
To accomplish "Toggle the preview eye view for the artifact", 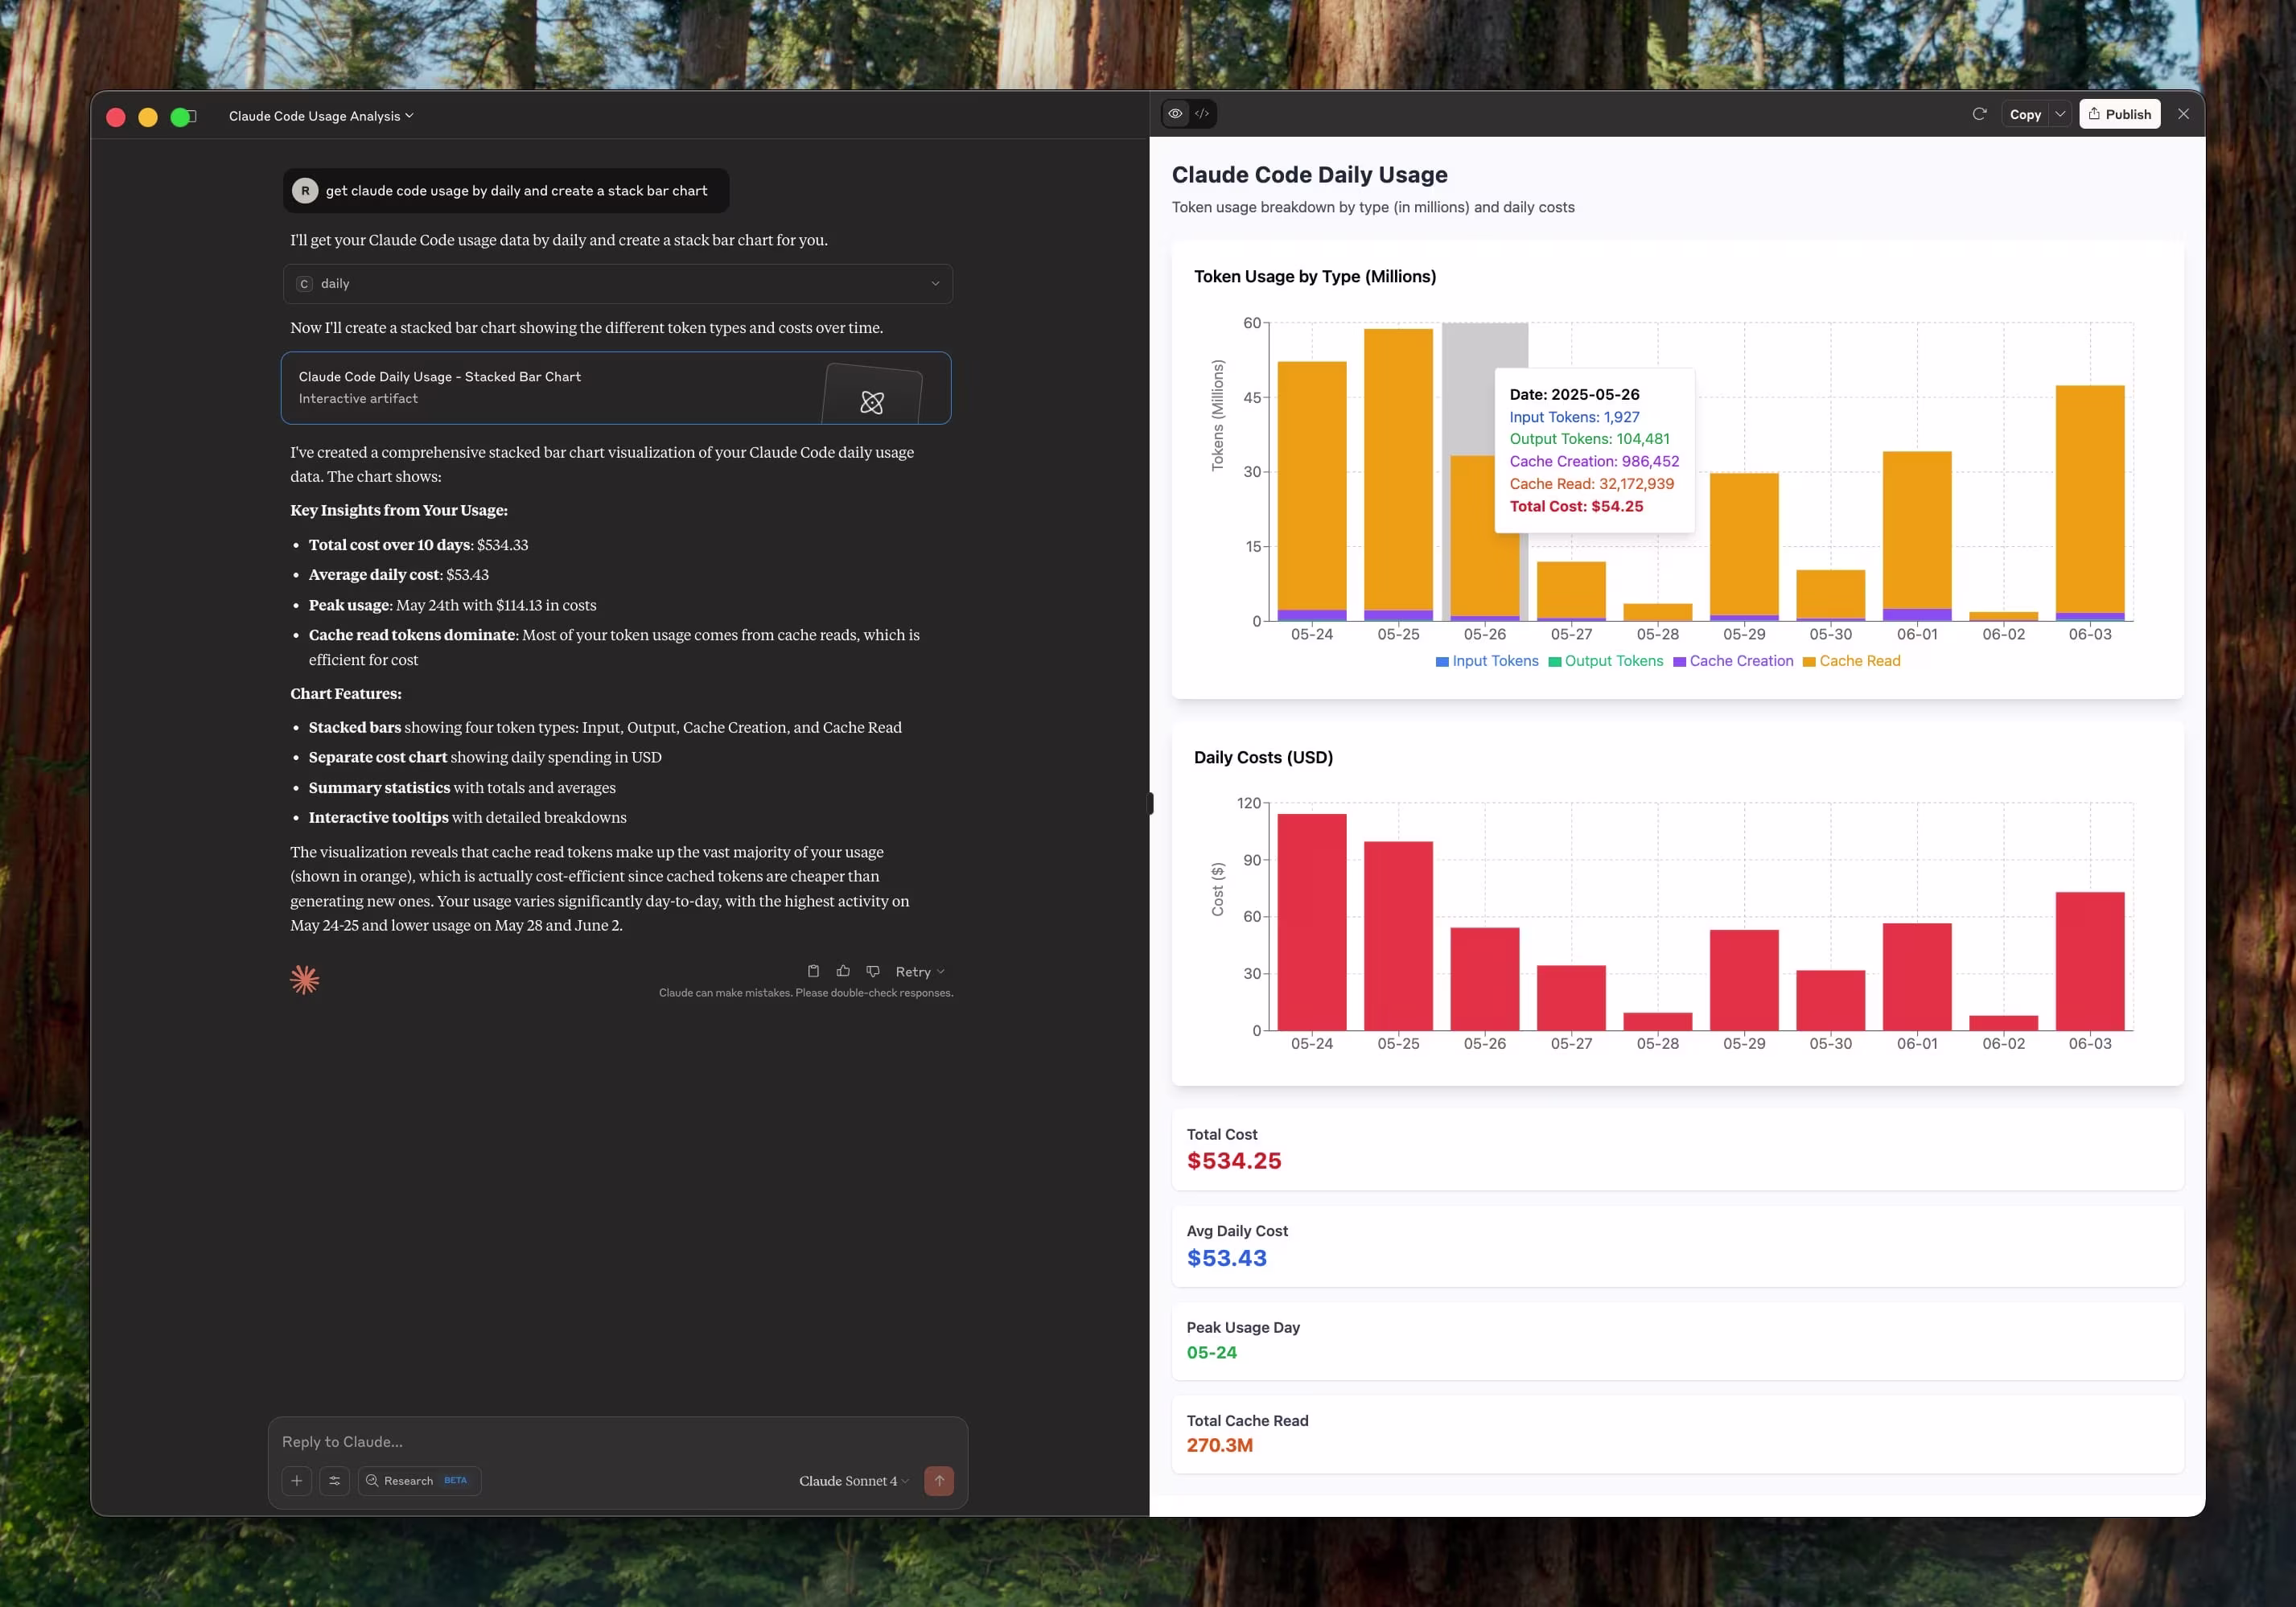I will (x=1174, y=113).
